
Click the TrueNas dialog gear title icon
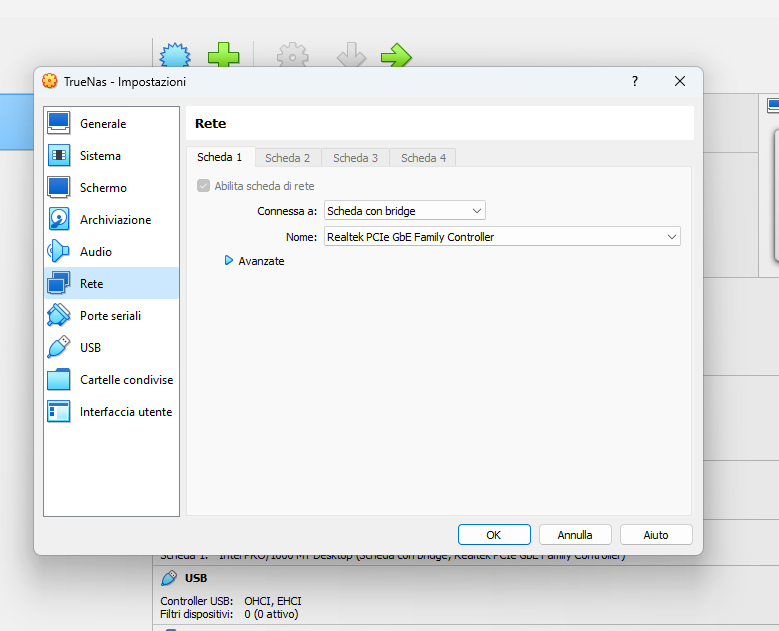(50, 81)
